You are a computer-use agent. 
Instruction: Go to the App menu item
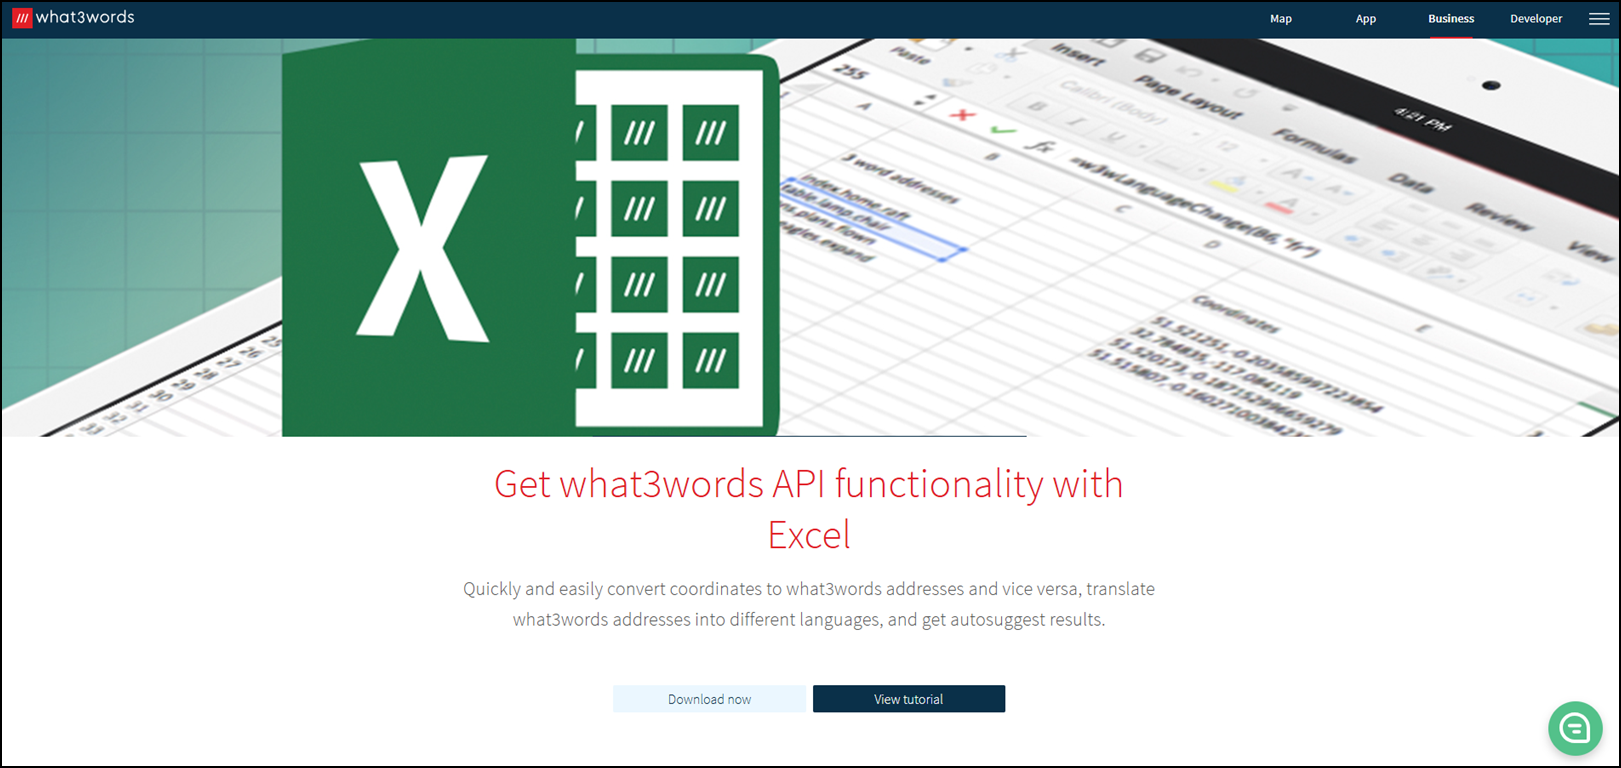(1365, 19)
